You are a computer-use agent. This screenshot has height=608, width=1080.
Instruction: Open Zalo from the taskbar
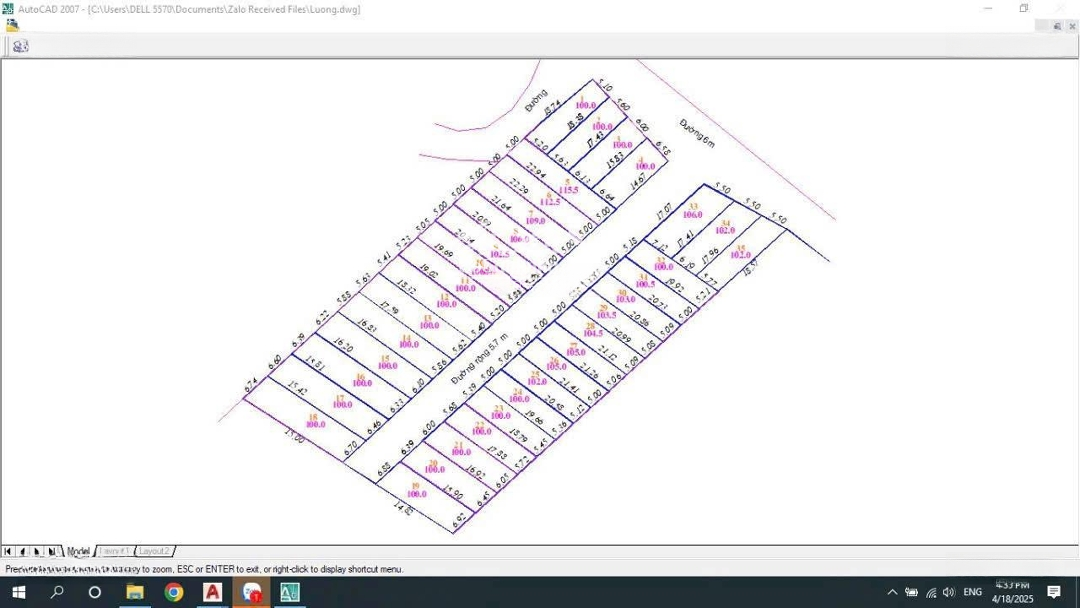[251, 592]
